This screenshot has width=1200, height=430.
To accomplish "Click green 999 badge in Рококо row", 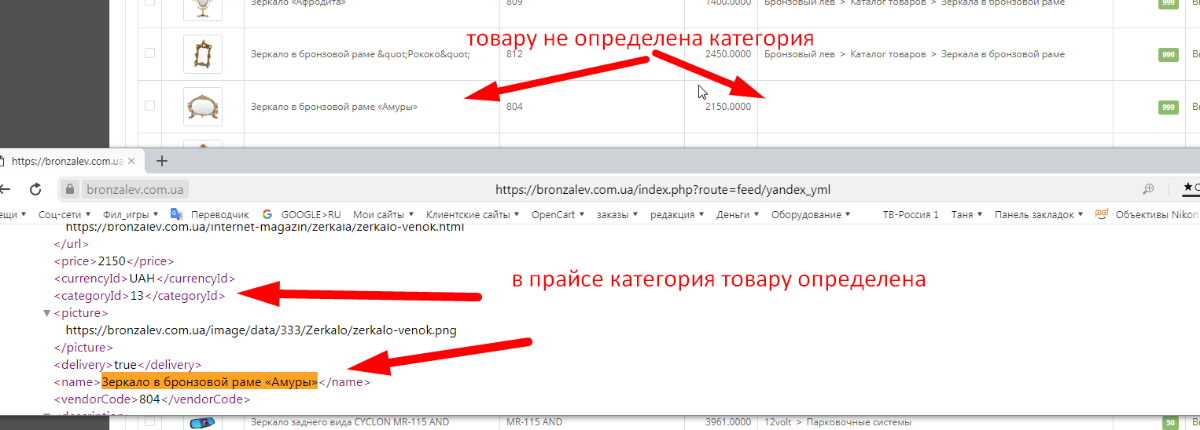I will (1166, 54).
